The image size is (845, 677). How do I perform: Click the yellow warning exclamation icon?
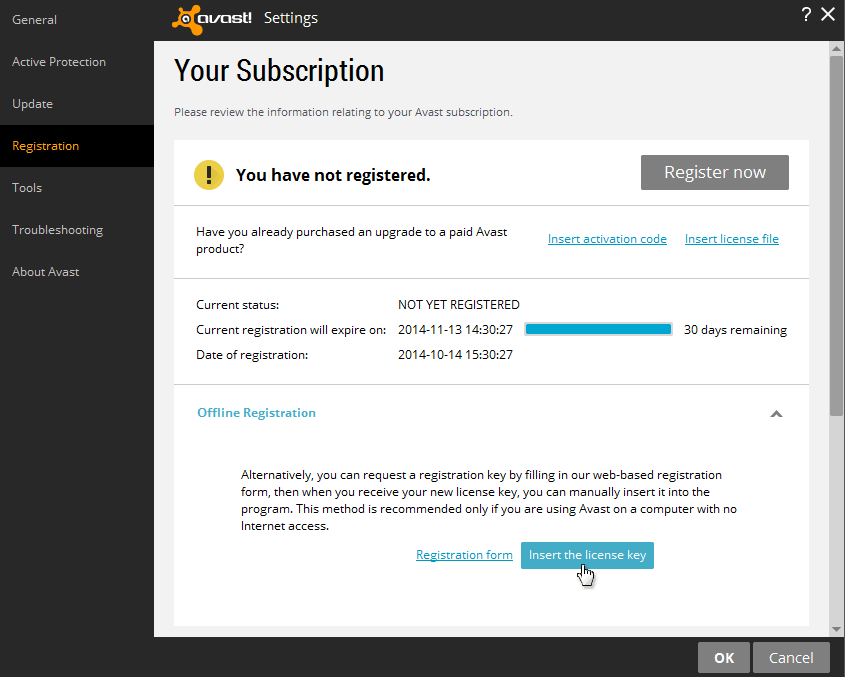point(209,175)
